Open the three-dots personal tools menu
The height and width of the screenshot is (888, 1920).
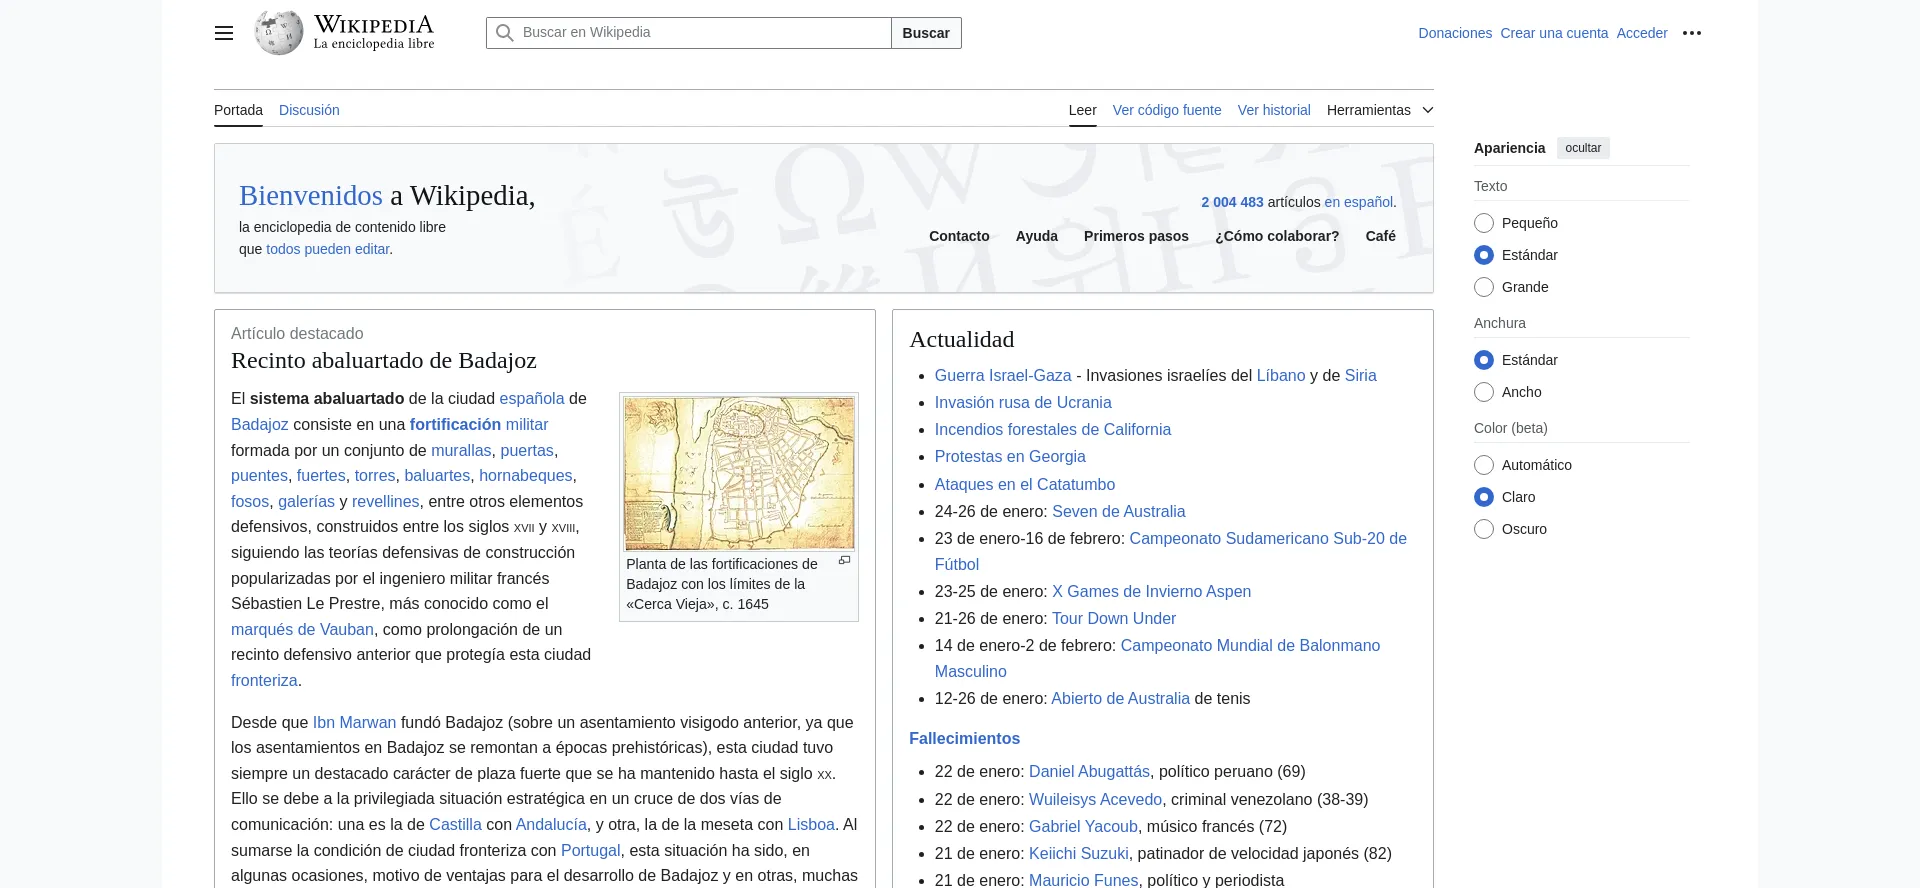point(1692,33)
